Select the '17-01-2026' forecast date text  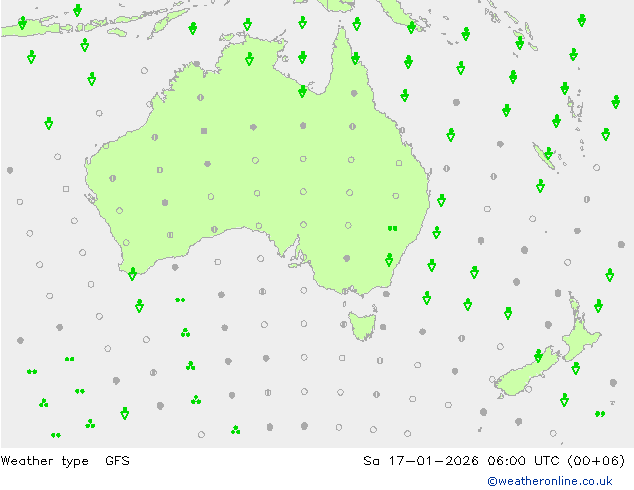433,460
